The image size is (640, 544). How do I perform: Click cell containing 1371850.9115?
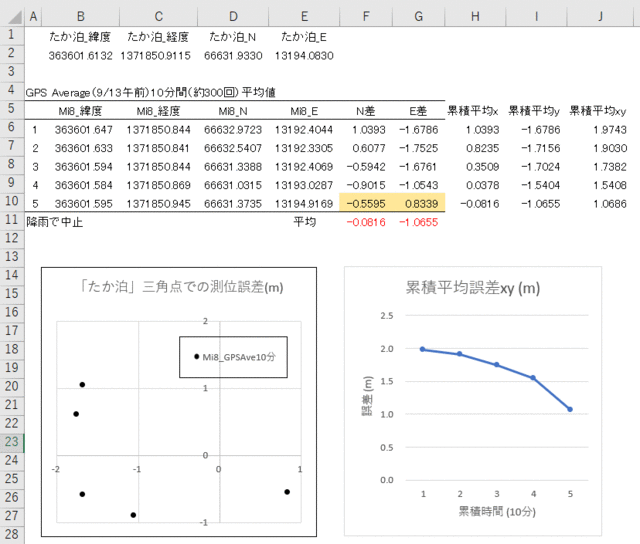[x=158, y=55]
